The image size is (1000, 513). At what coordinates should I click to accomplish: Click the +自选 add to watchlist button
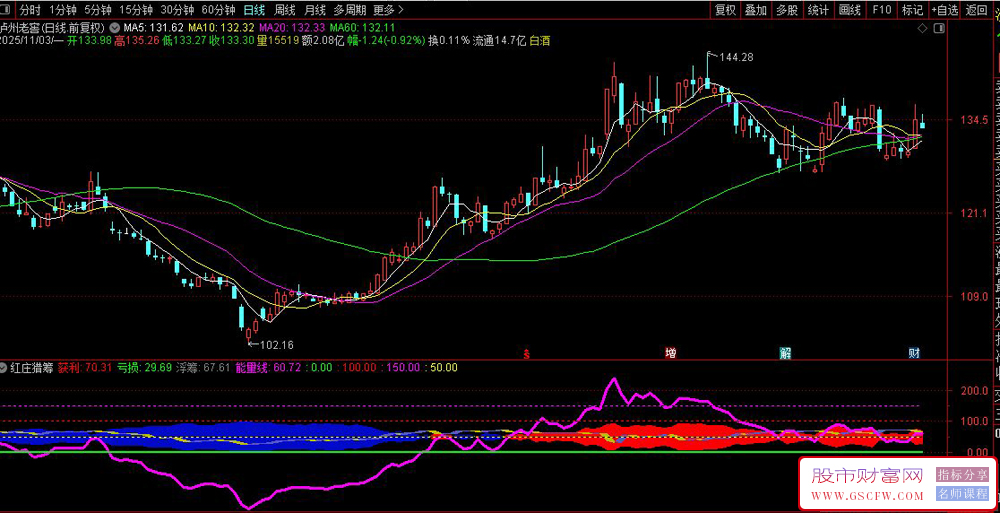click(944, 10)
